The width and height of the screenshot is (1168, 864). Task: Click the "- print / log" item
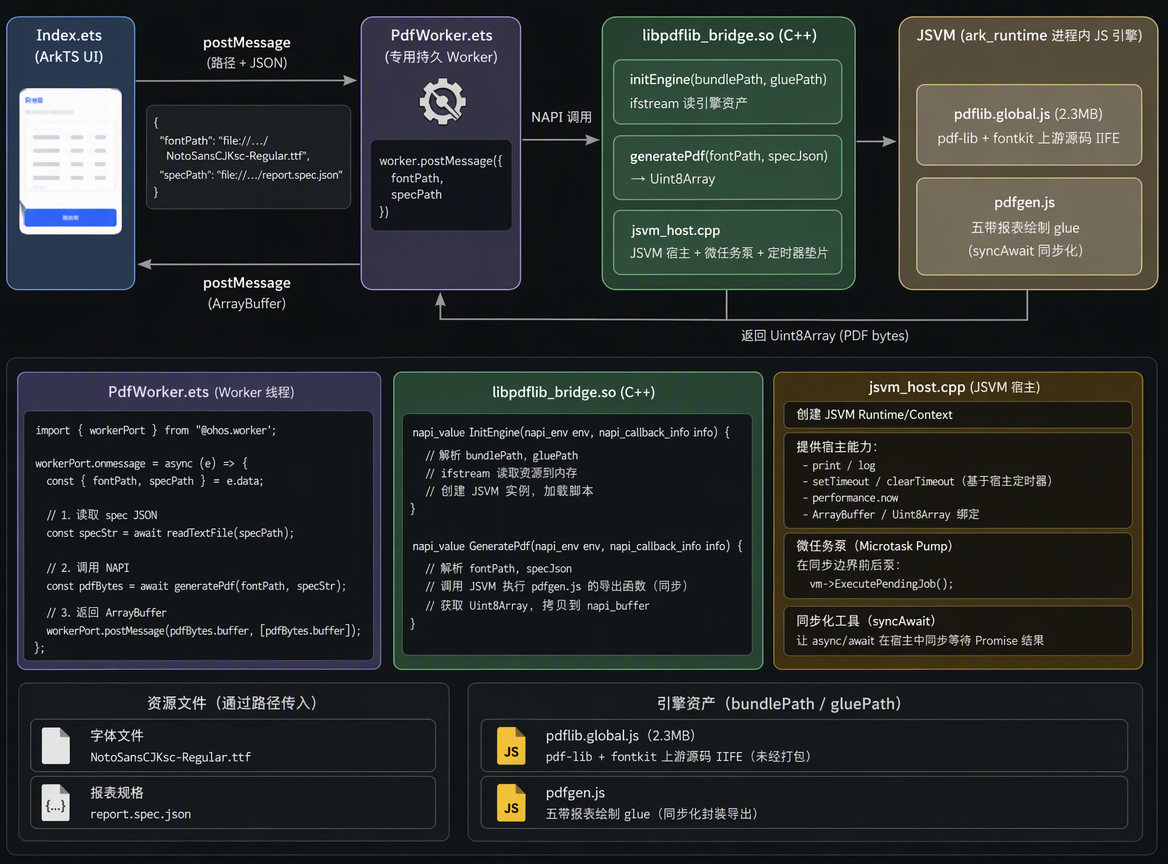pos(839,466)
